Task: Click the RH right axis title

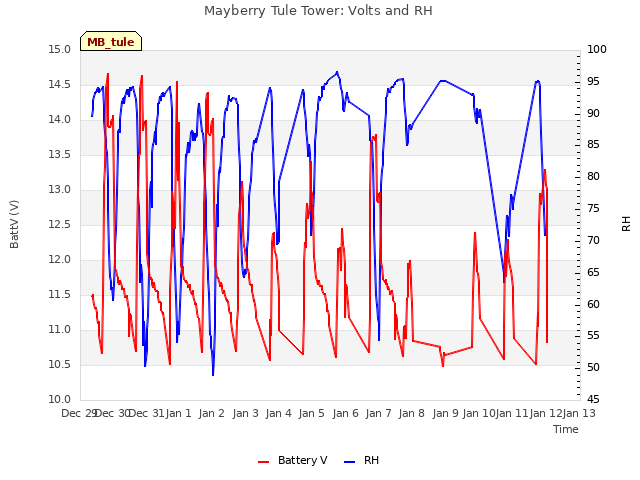Action: (626, 224)
